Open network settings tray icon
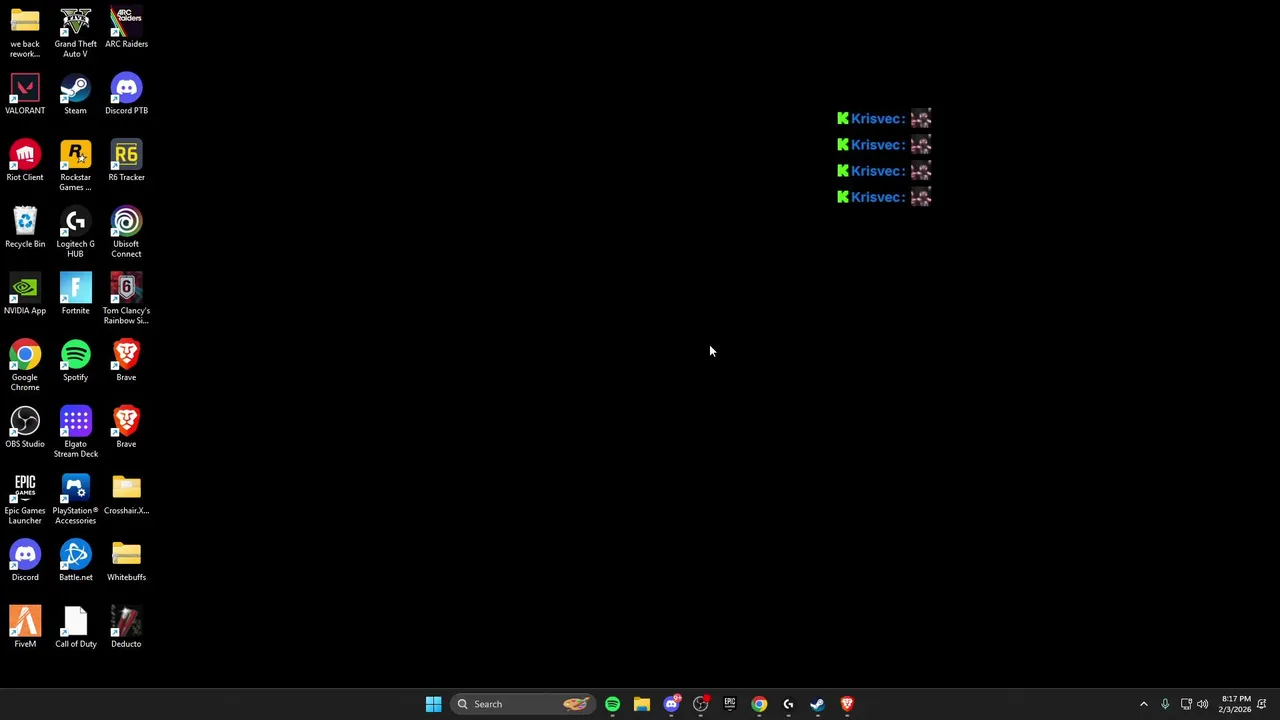Image resolution: width=1280 pixels, height=720 pixels. [1186, 704]
